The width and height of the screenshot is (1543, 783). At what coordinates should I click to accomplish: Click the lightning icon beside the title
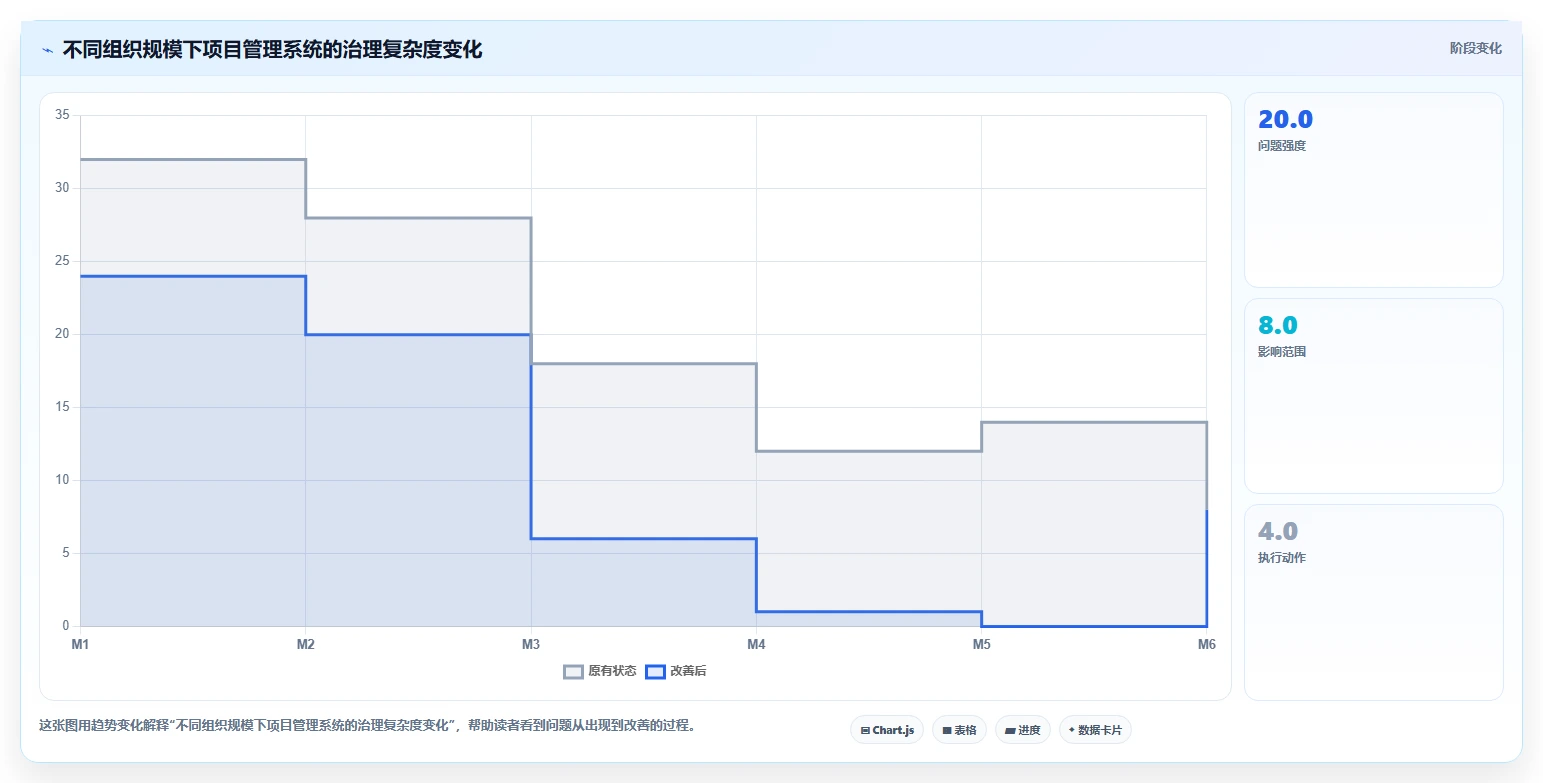[47, 50]
